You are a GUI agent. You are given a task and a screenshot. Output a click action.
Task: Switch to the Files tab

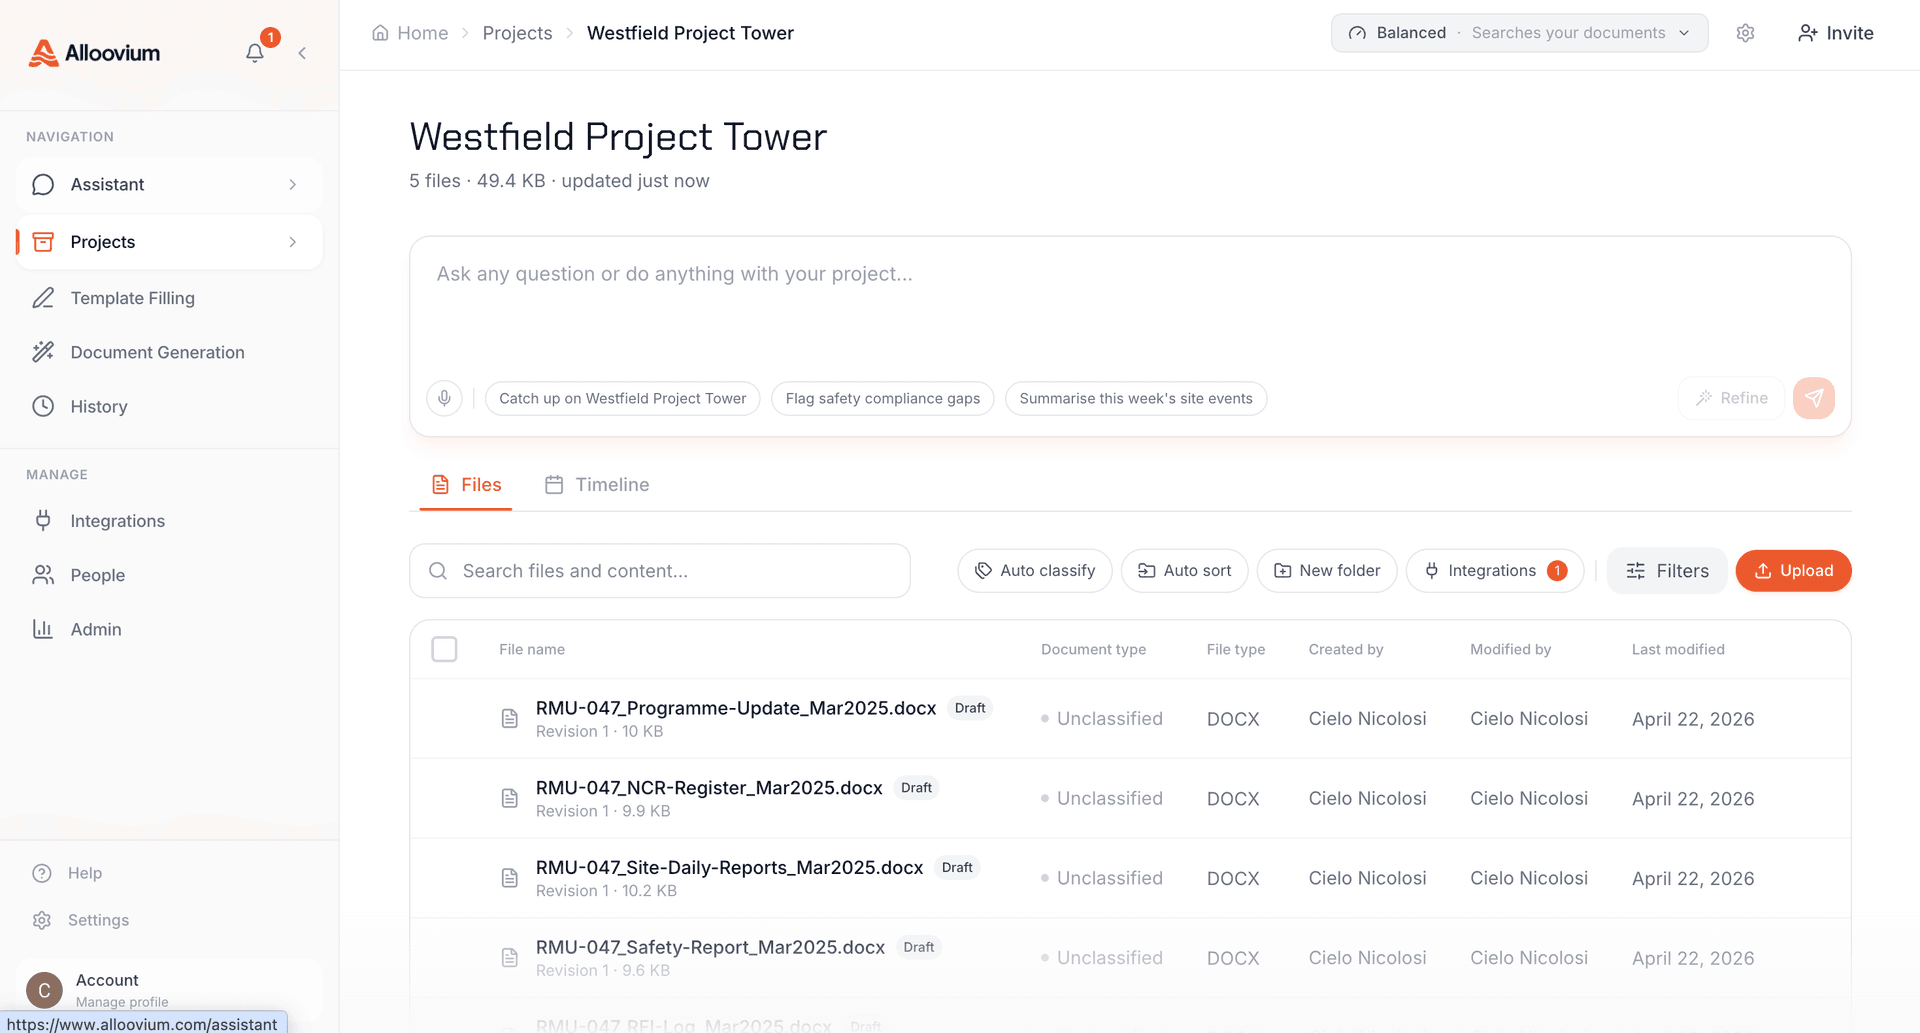[x=466, y=485]
